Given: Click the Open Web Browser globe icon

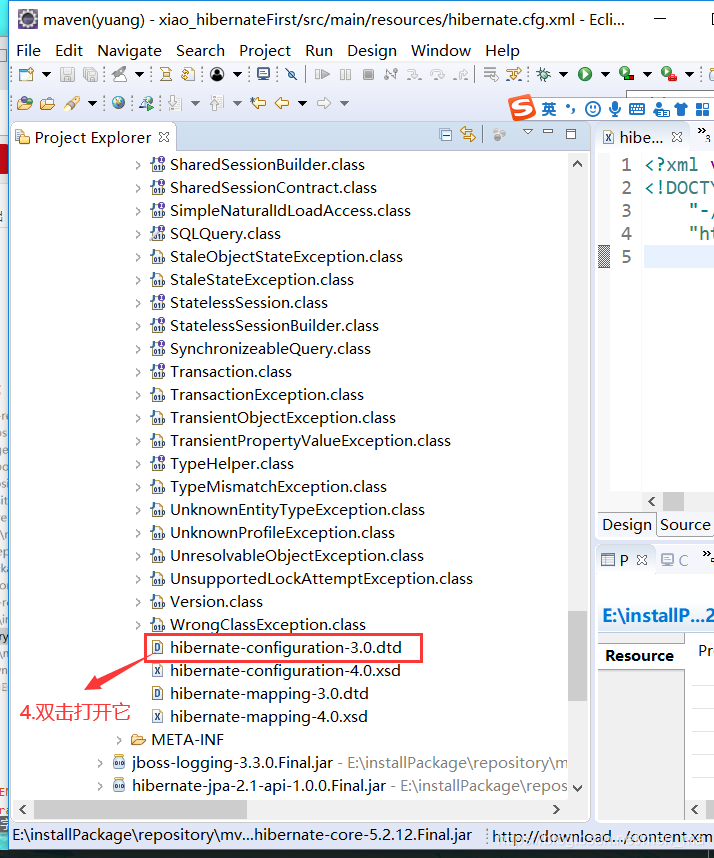Looking at the screenshot, I should click(x=118, y=102).
